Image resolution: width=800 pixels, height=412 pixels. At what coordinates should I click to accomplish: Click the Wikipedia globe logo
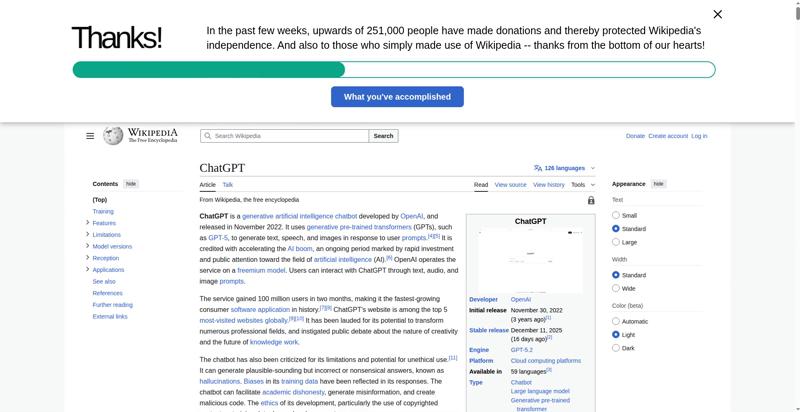pyautogui.click(x=113, y=135)
